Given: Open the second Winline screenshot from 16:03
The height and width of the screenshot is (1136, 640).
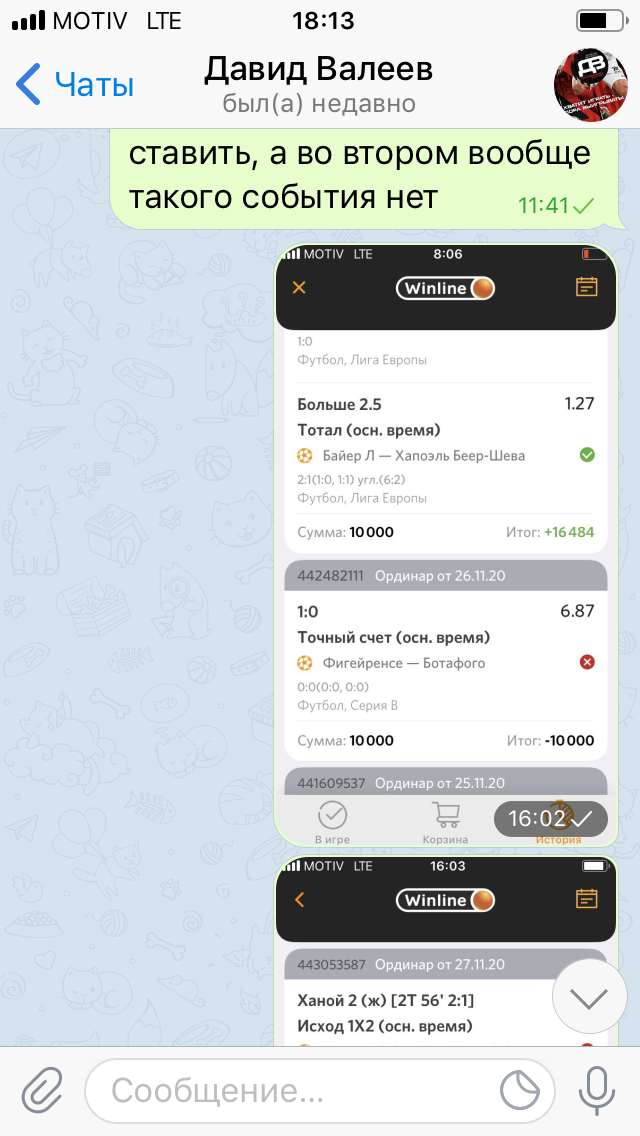Looking at the screenshot, I should (x=446, y=951).
